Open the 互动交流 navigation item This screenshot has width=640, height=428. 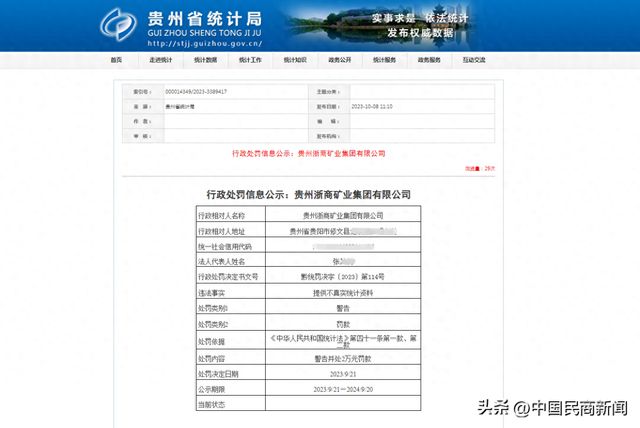click(474, 60)
